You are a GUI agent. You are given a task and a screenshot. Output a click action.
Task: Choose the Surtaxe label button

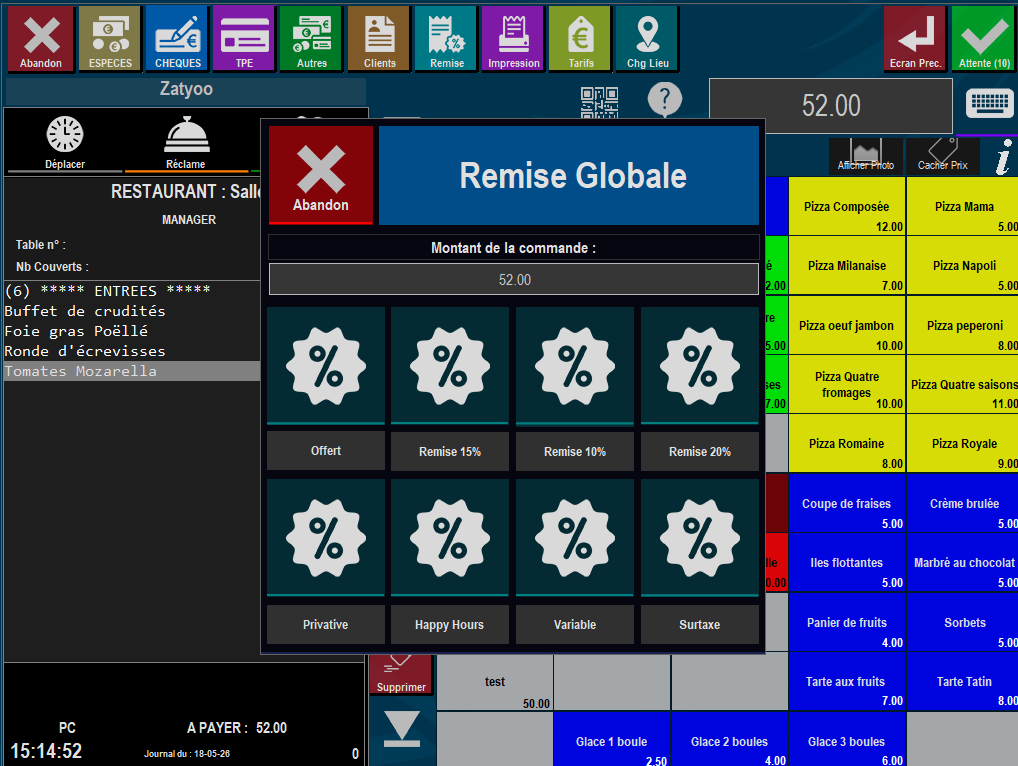pyautogui.click(x=700, y=624)
